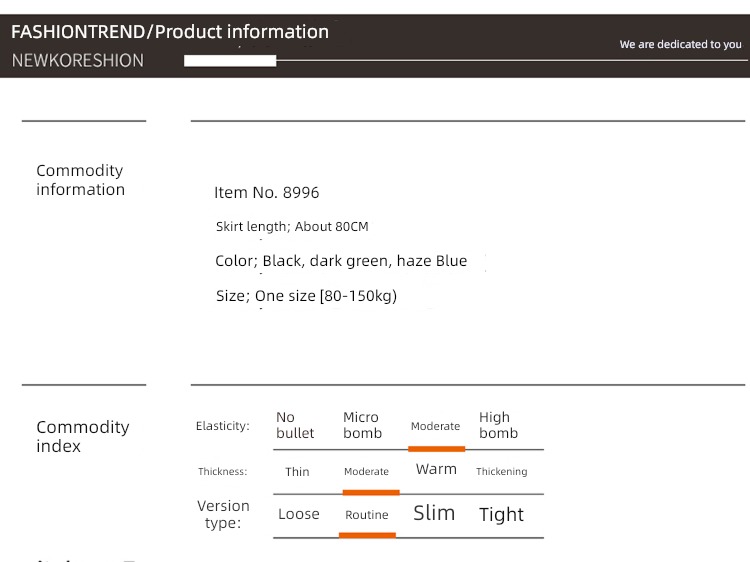Click the Color Black, dark green line
The height and width of the screenshot is (562, 750).
point(341,261)
